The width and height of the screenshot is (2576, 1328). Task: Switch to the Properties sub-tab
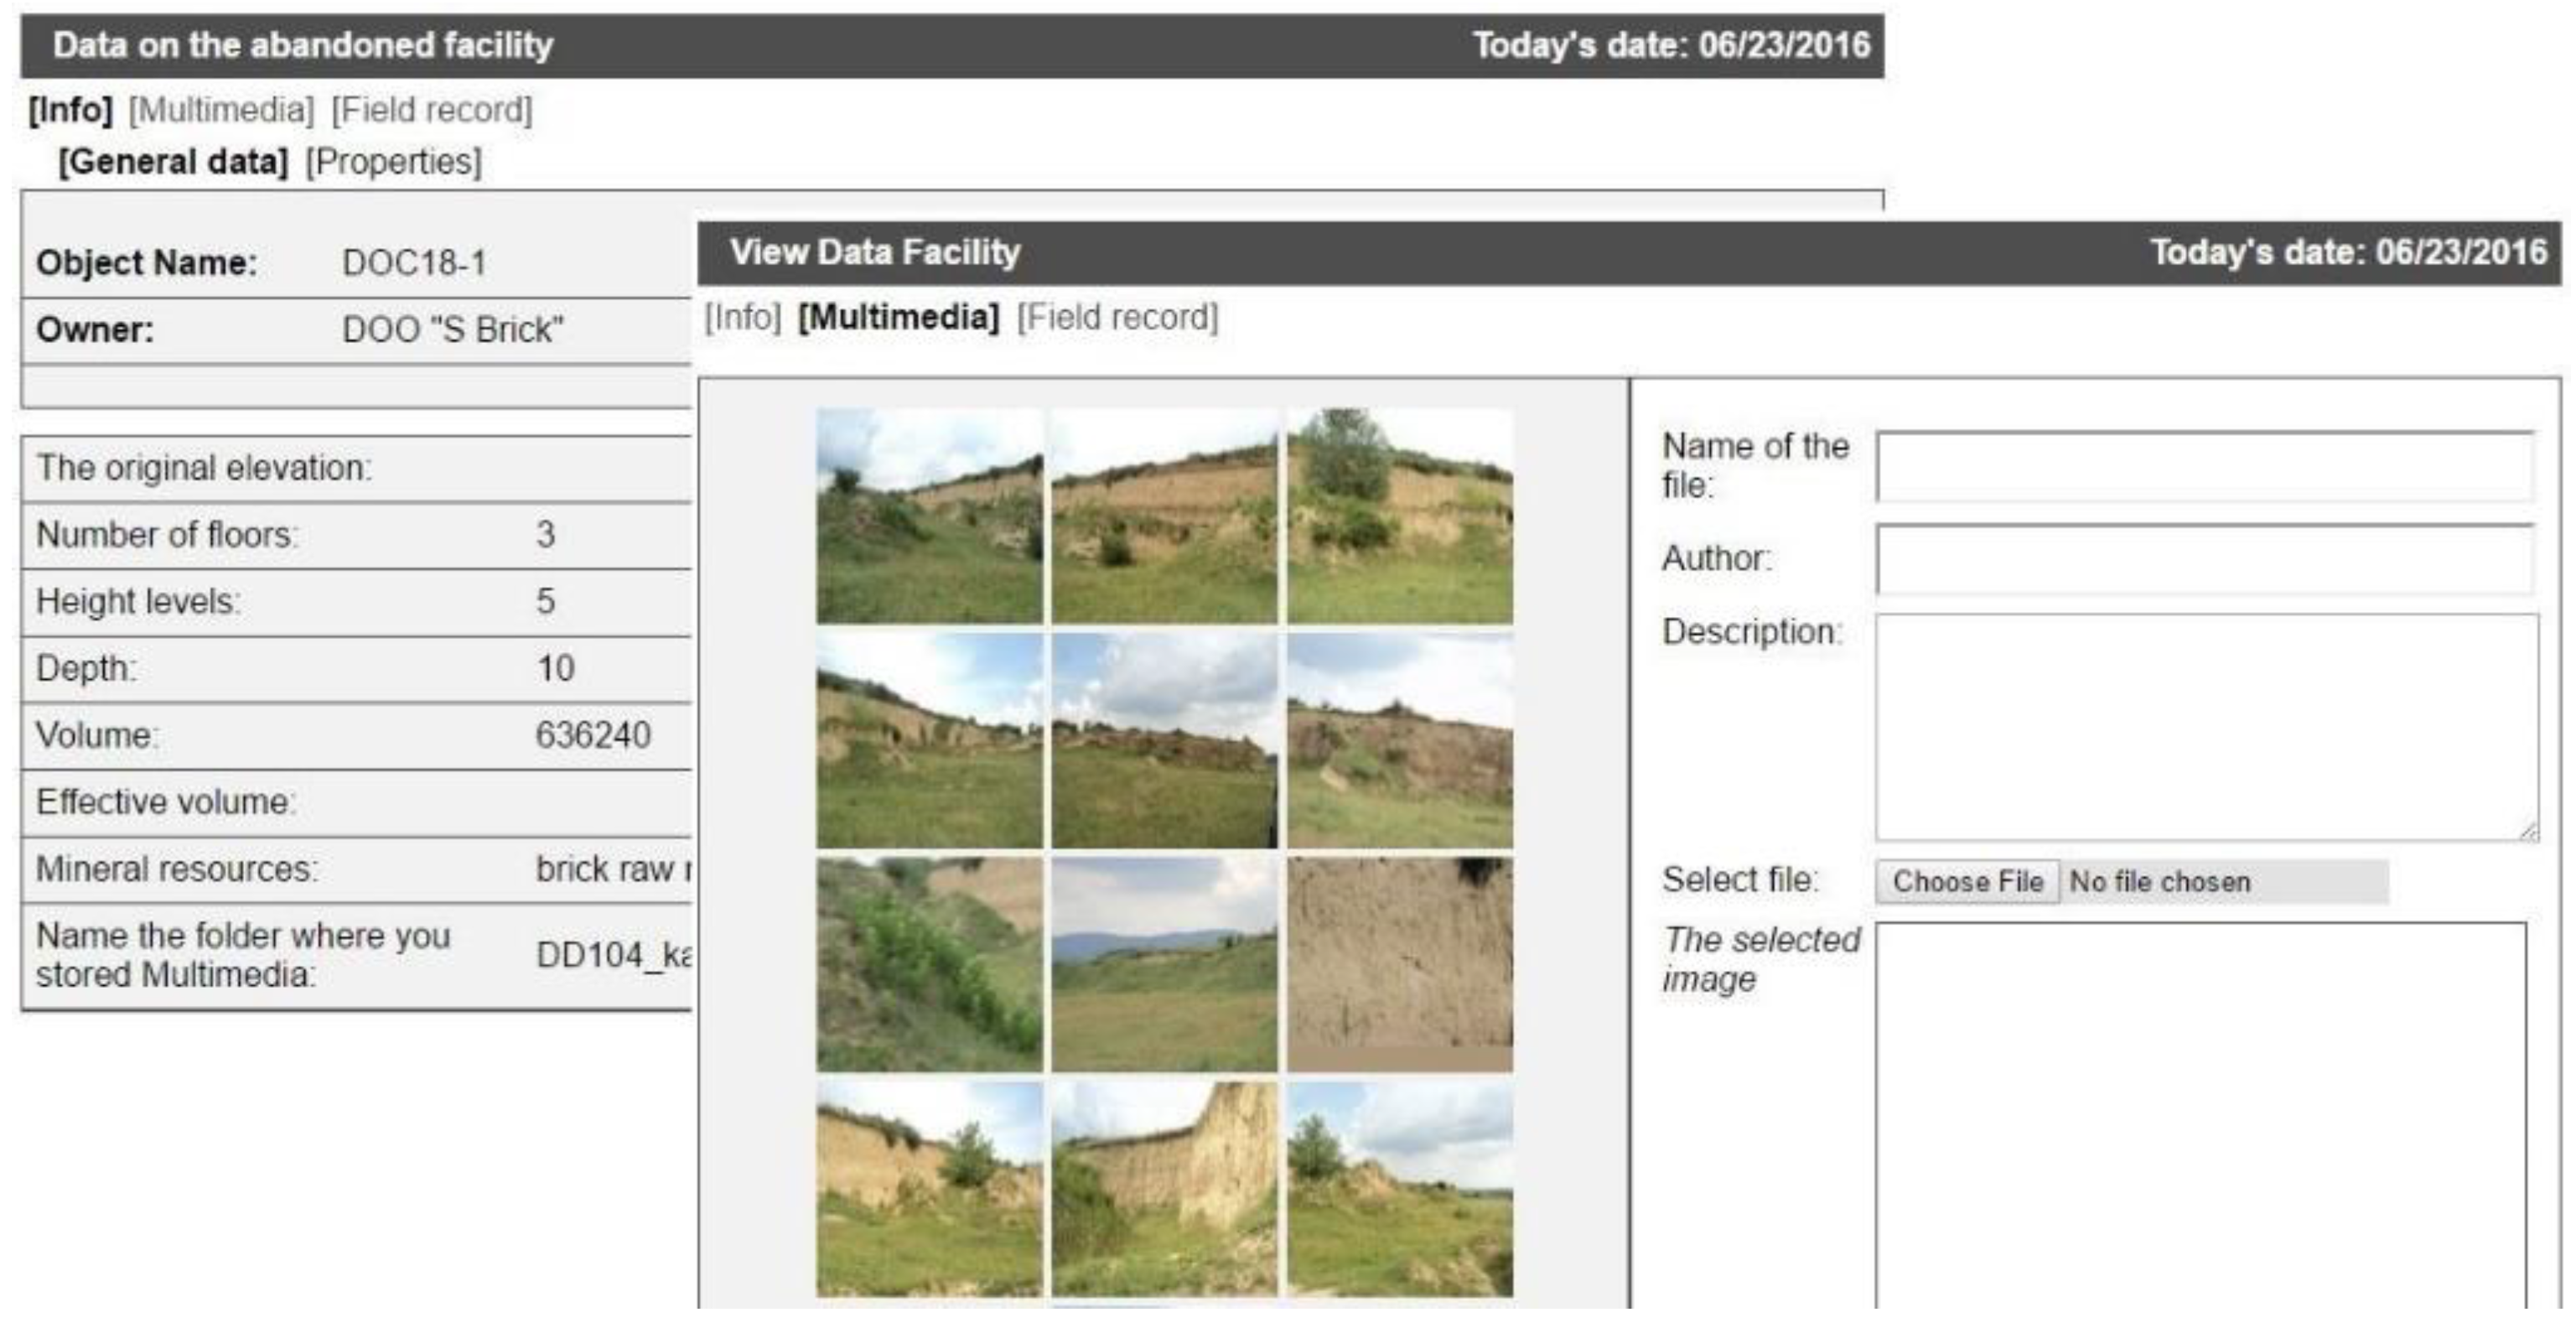tap(393, 162)
